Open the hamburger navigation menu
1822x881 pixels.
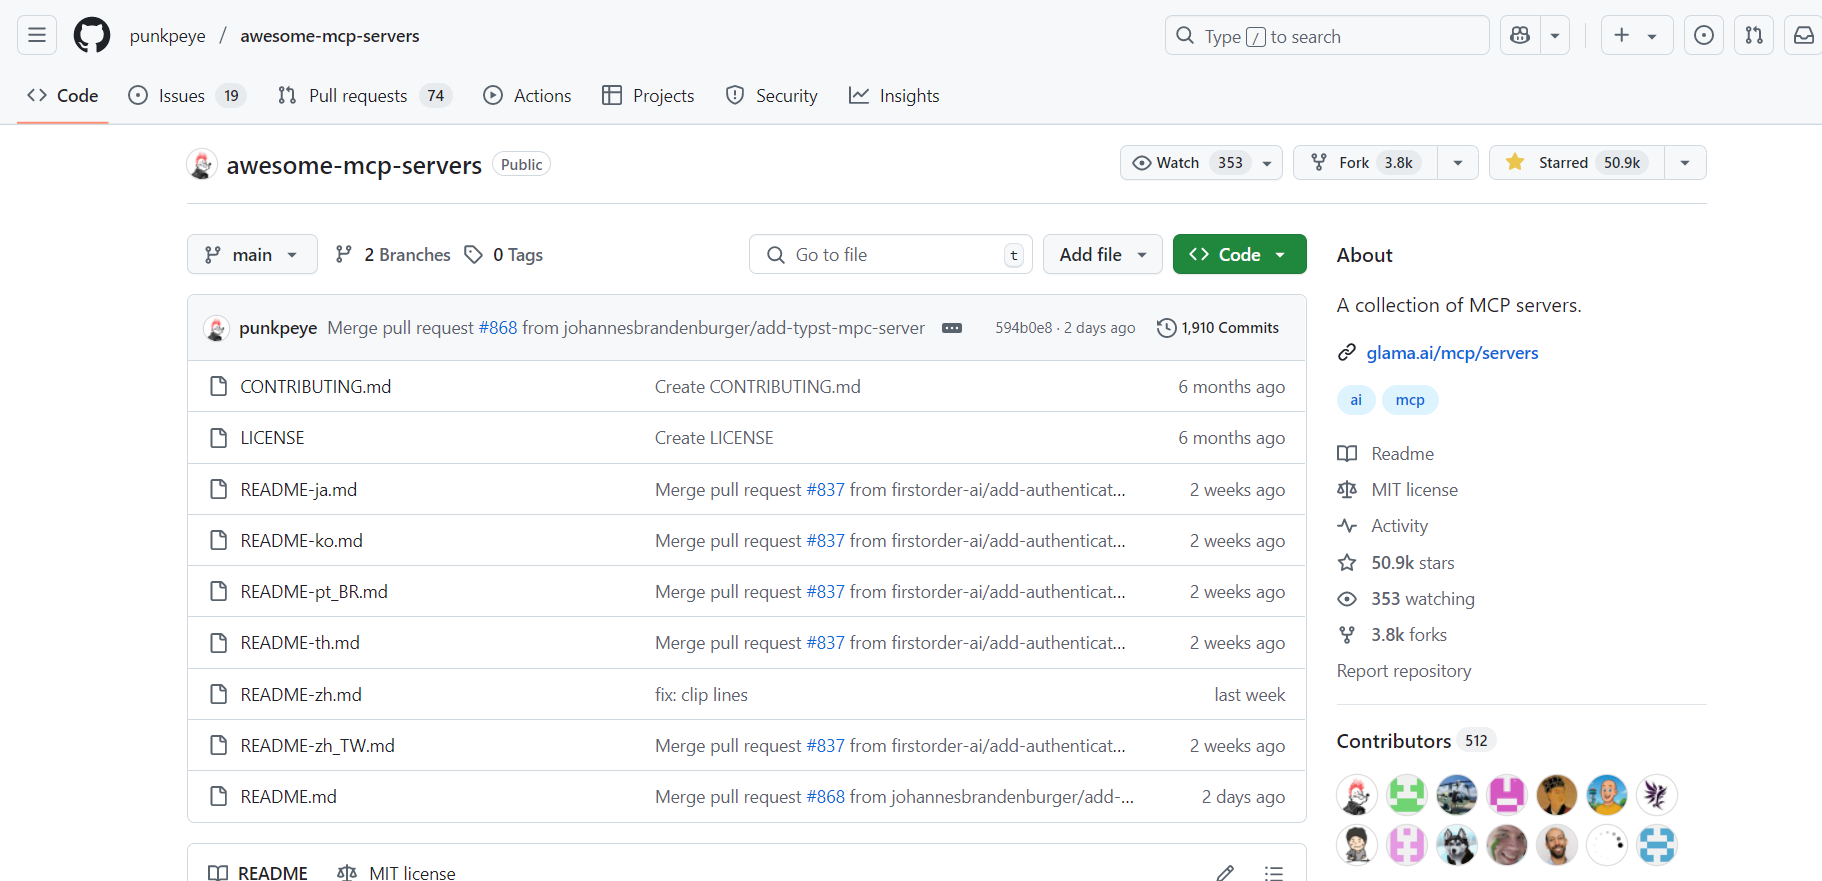tap(37, 36)
